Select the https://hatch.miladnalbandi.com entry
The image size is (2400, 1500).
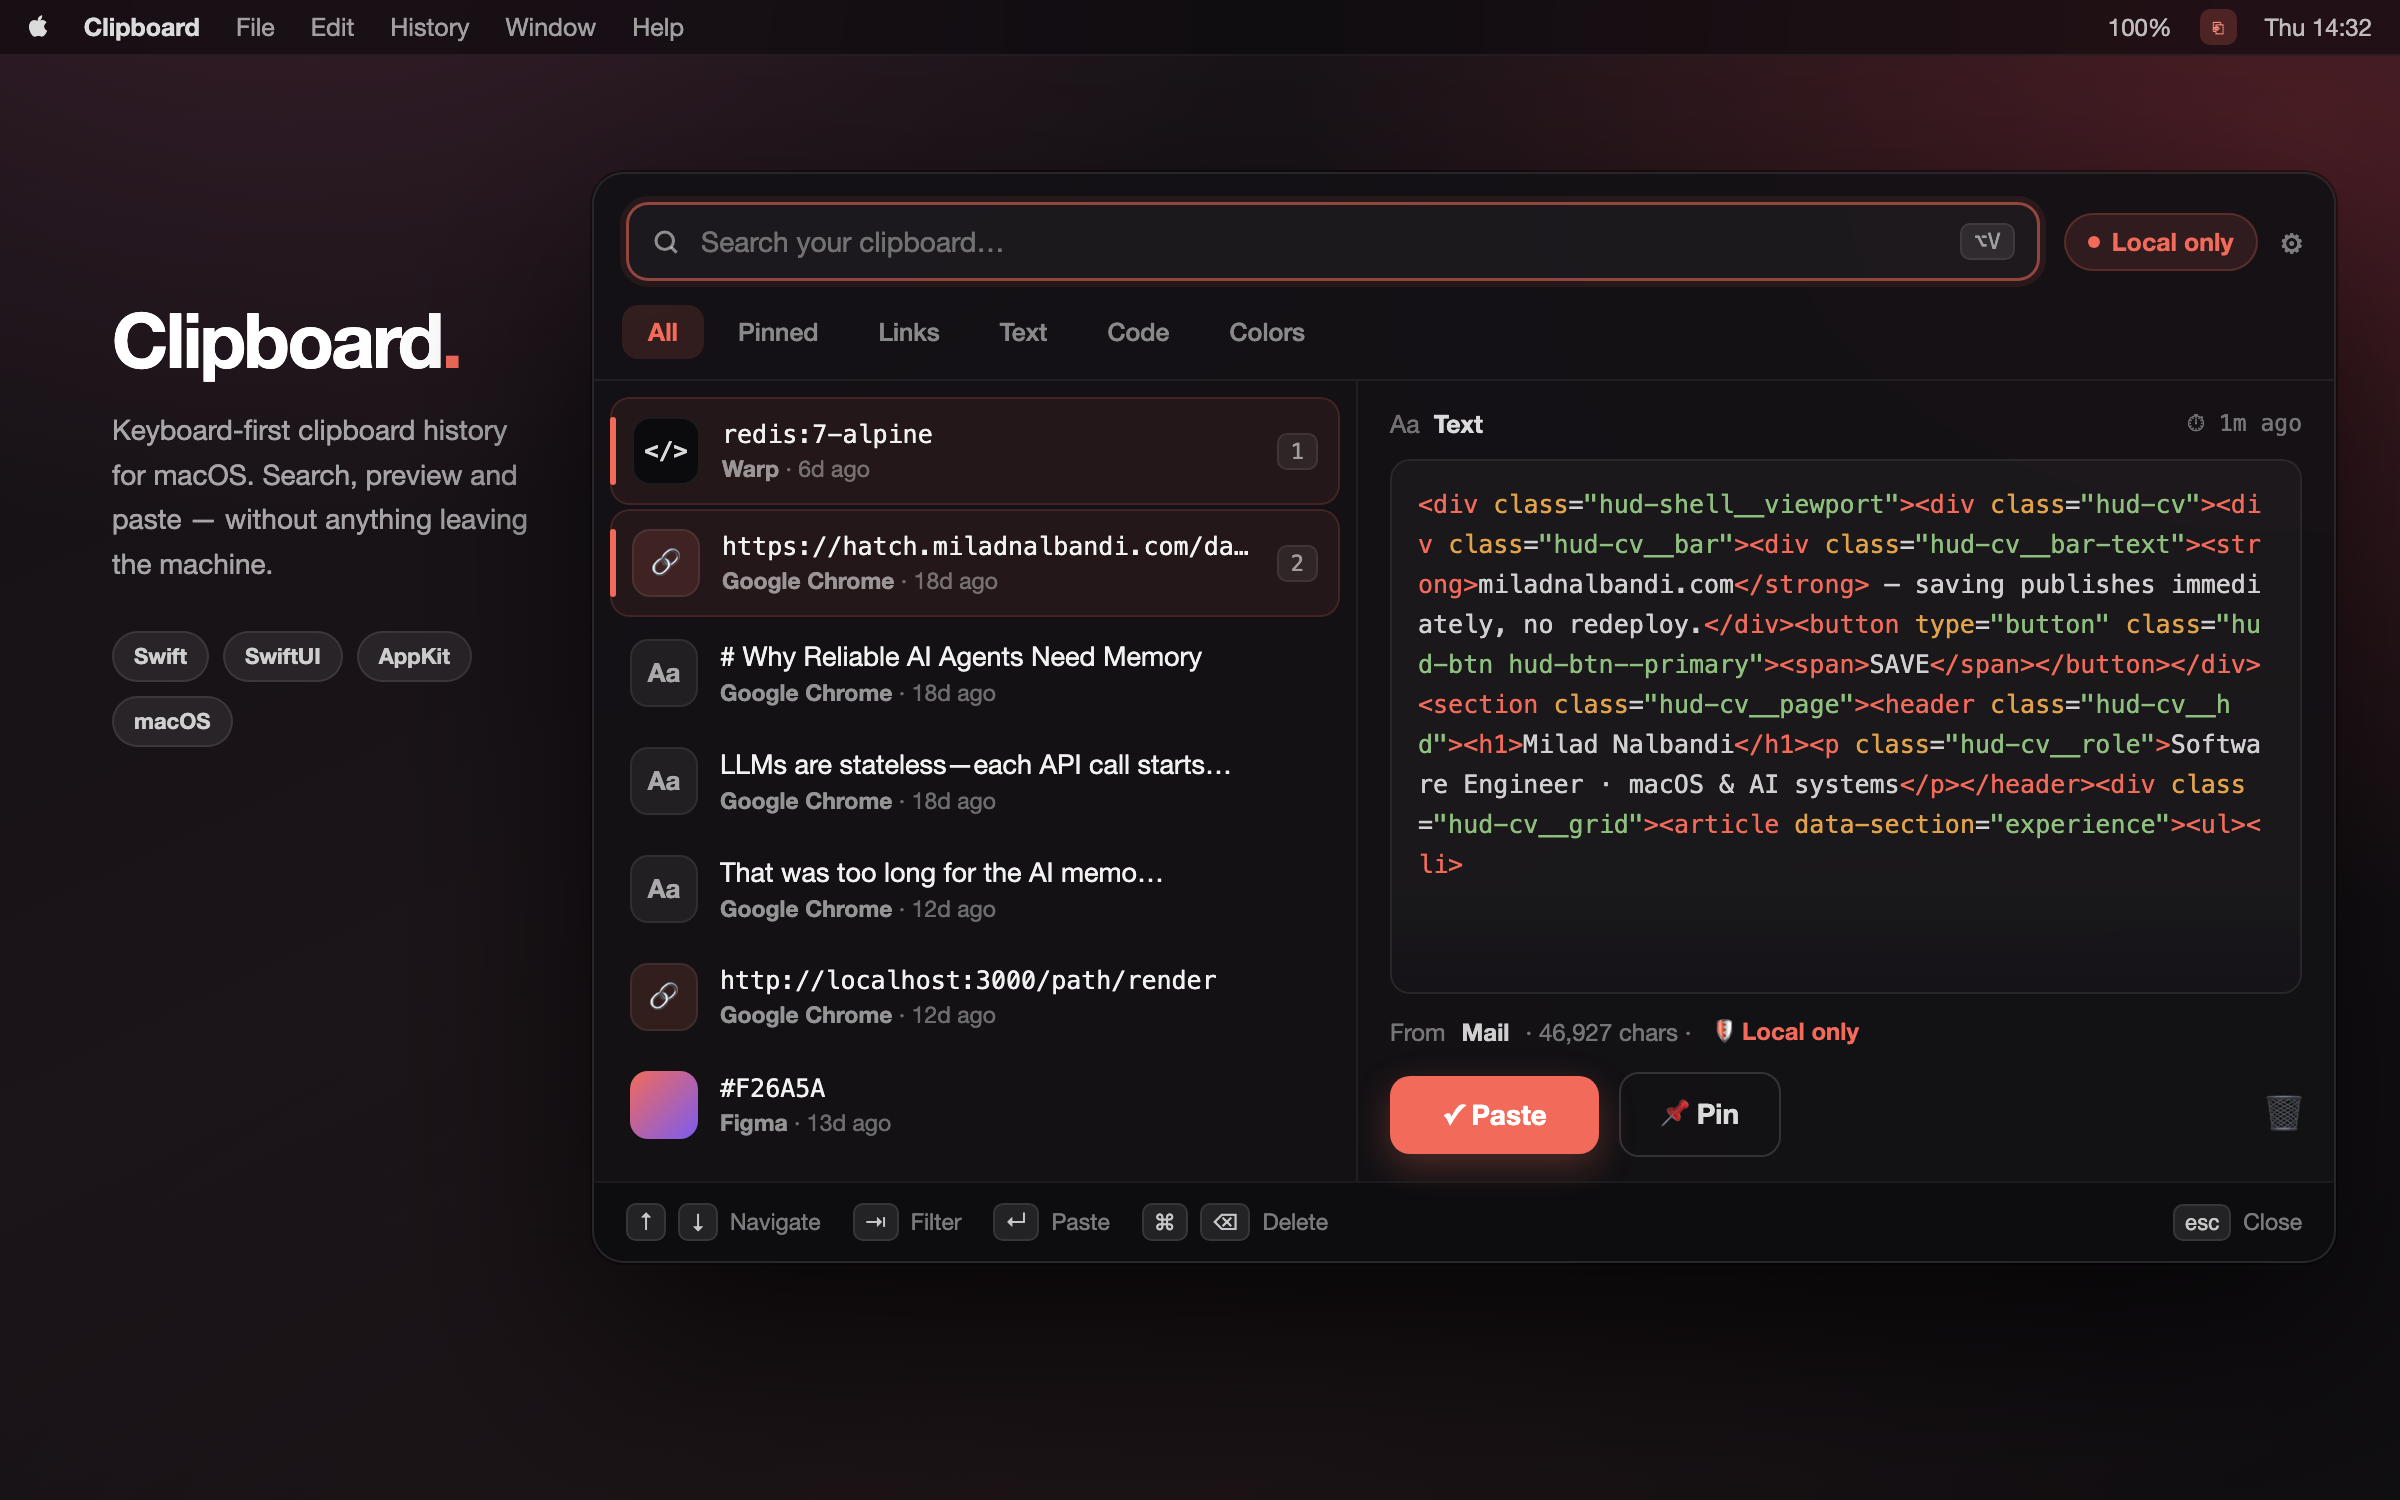point(975,563)
